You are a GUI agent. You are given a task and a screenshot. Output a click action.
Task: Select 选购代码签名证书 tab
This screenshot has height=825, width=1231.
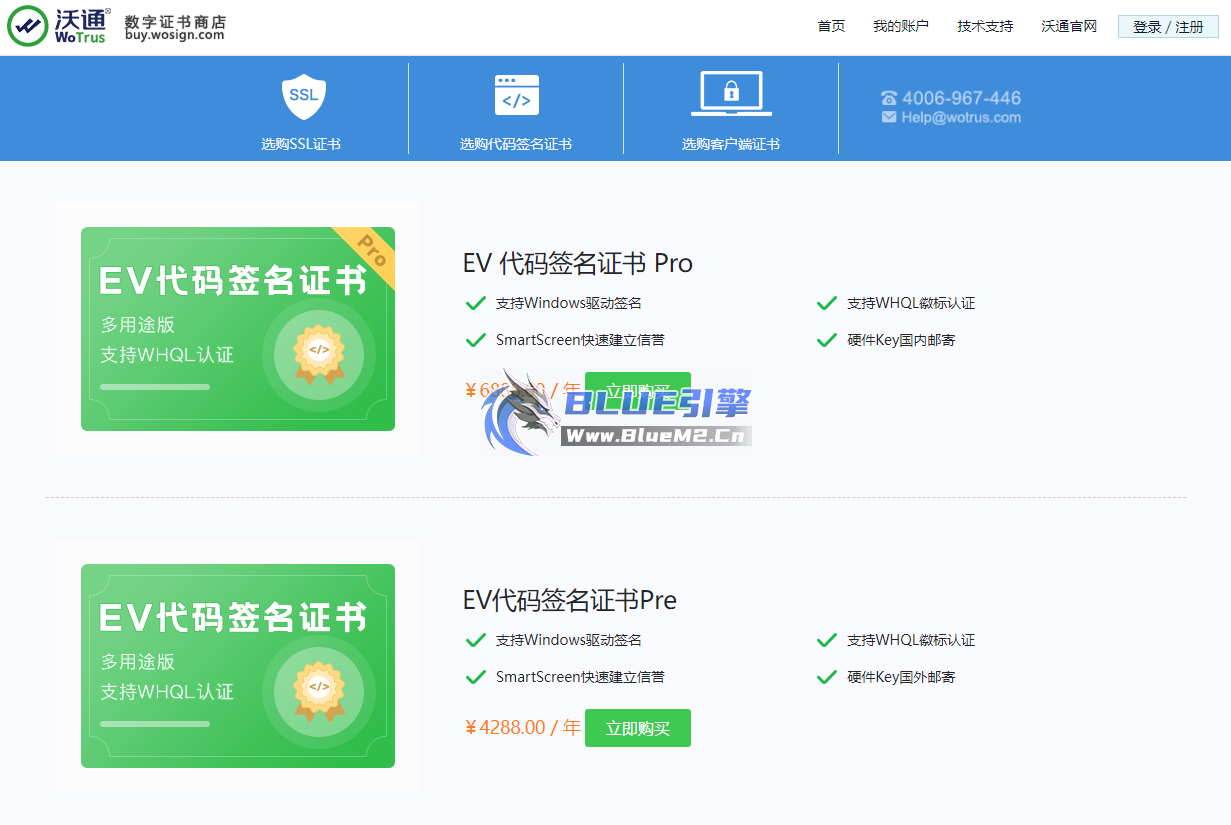[x=516, y=144]
